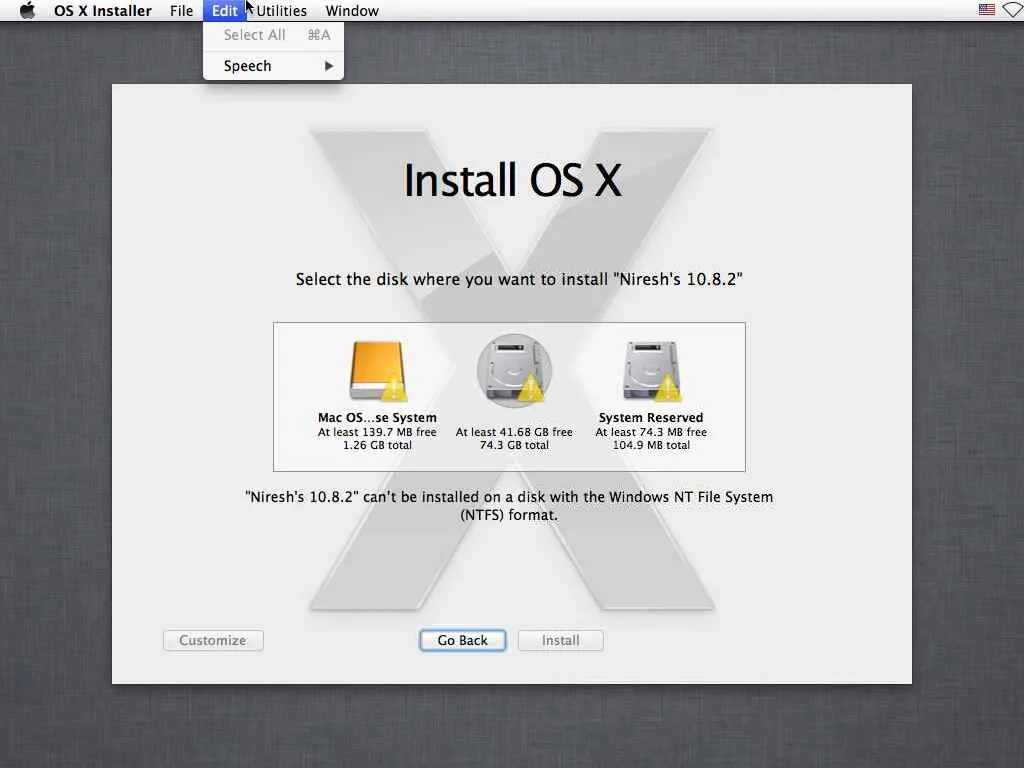
Task: Click the '74.3 GB total' text
Action: (x=514, y=445)
